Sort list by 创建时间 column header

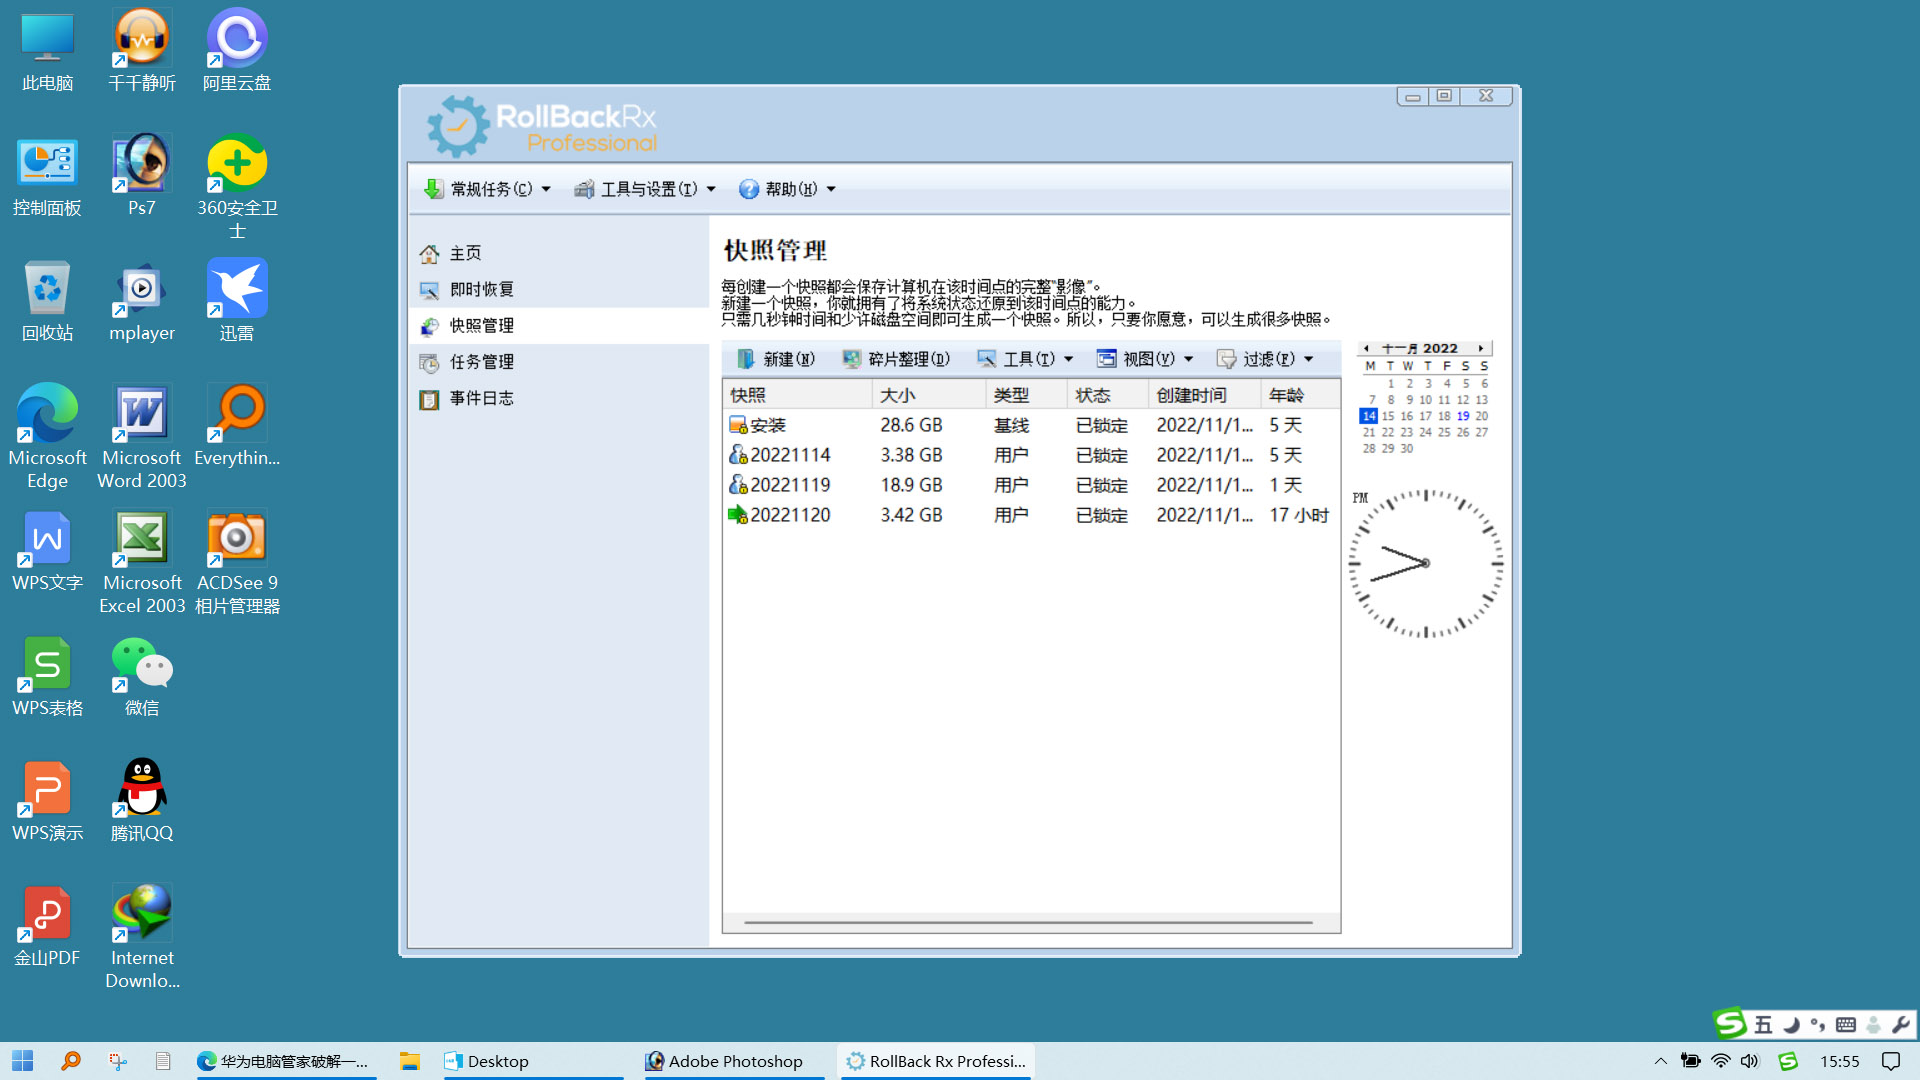coord(1191,395)
